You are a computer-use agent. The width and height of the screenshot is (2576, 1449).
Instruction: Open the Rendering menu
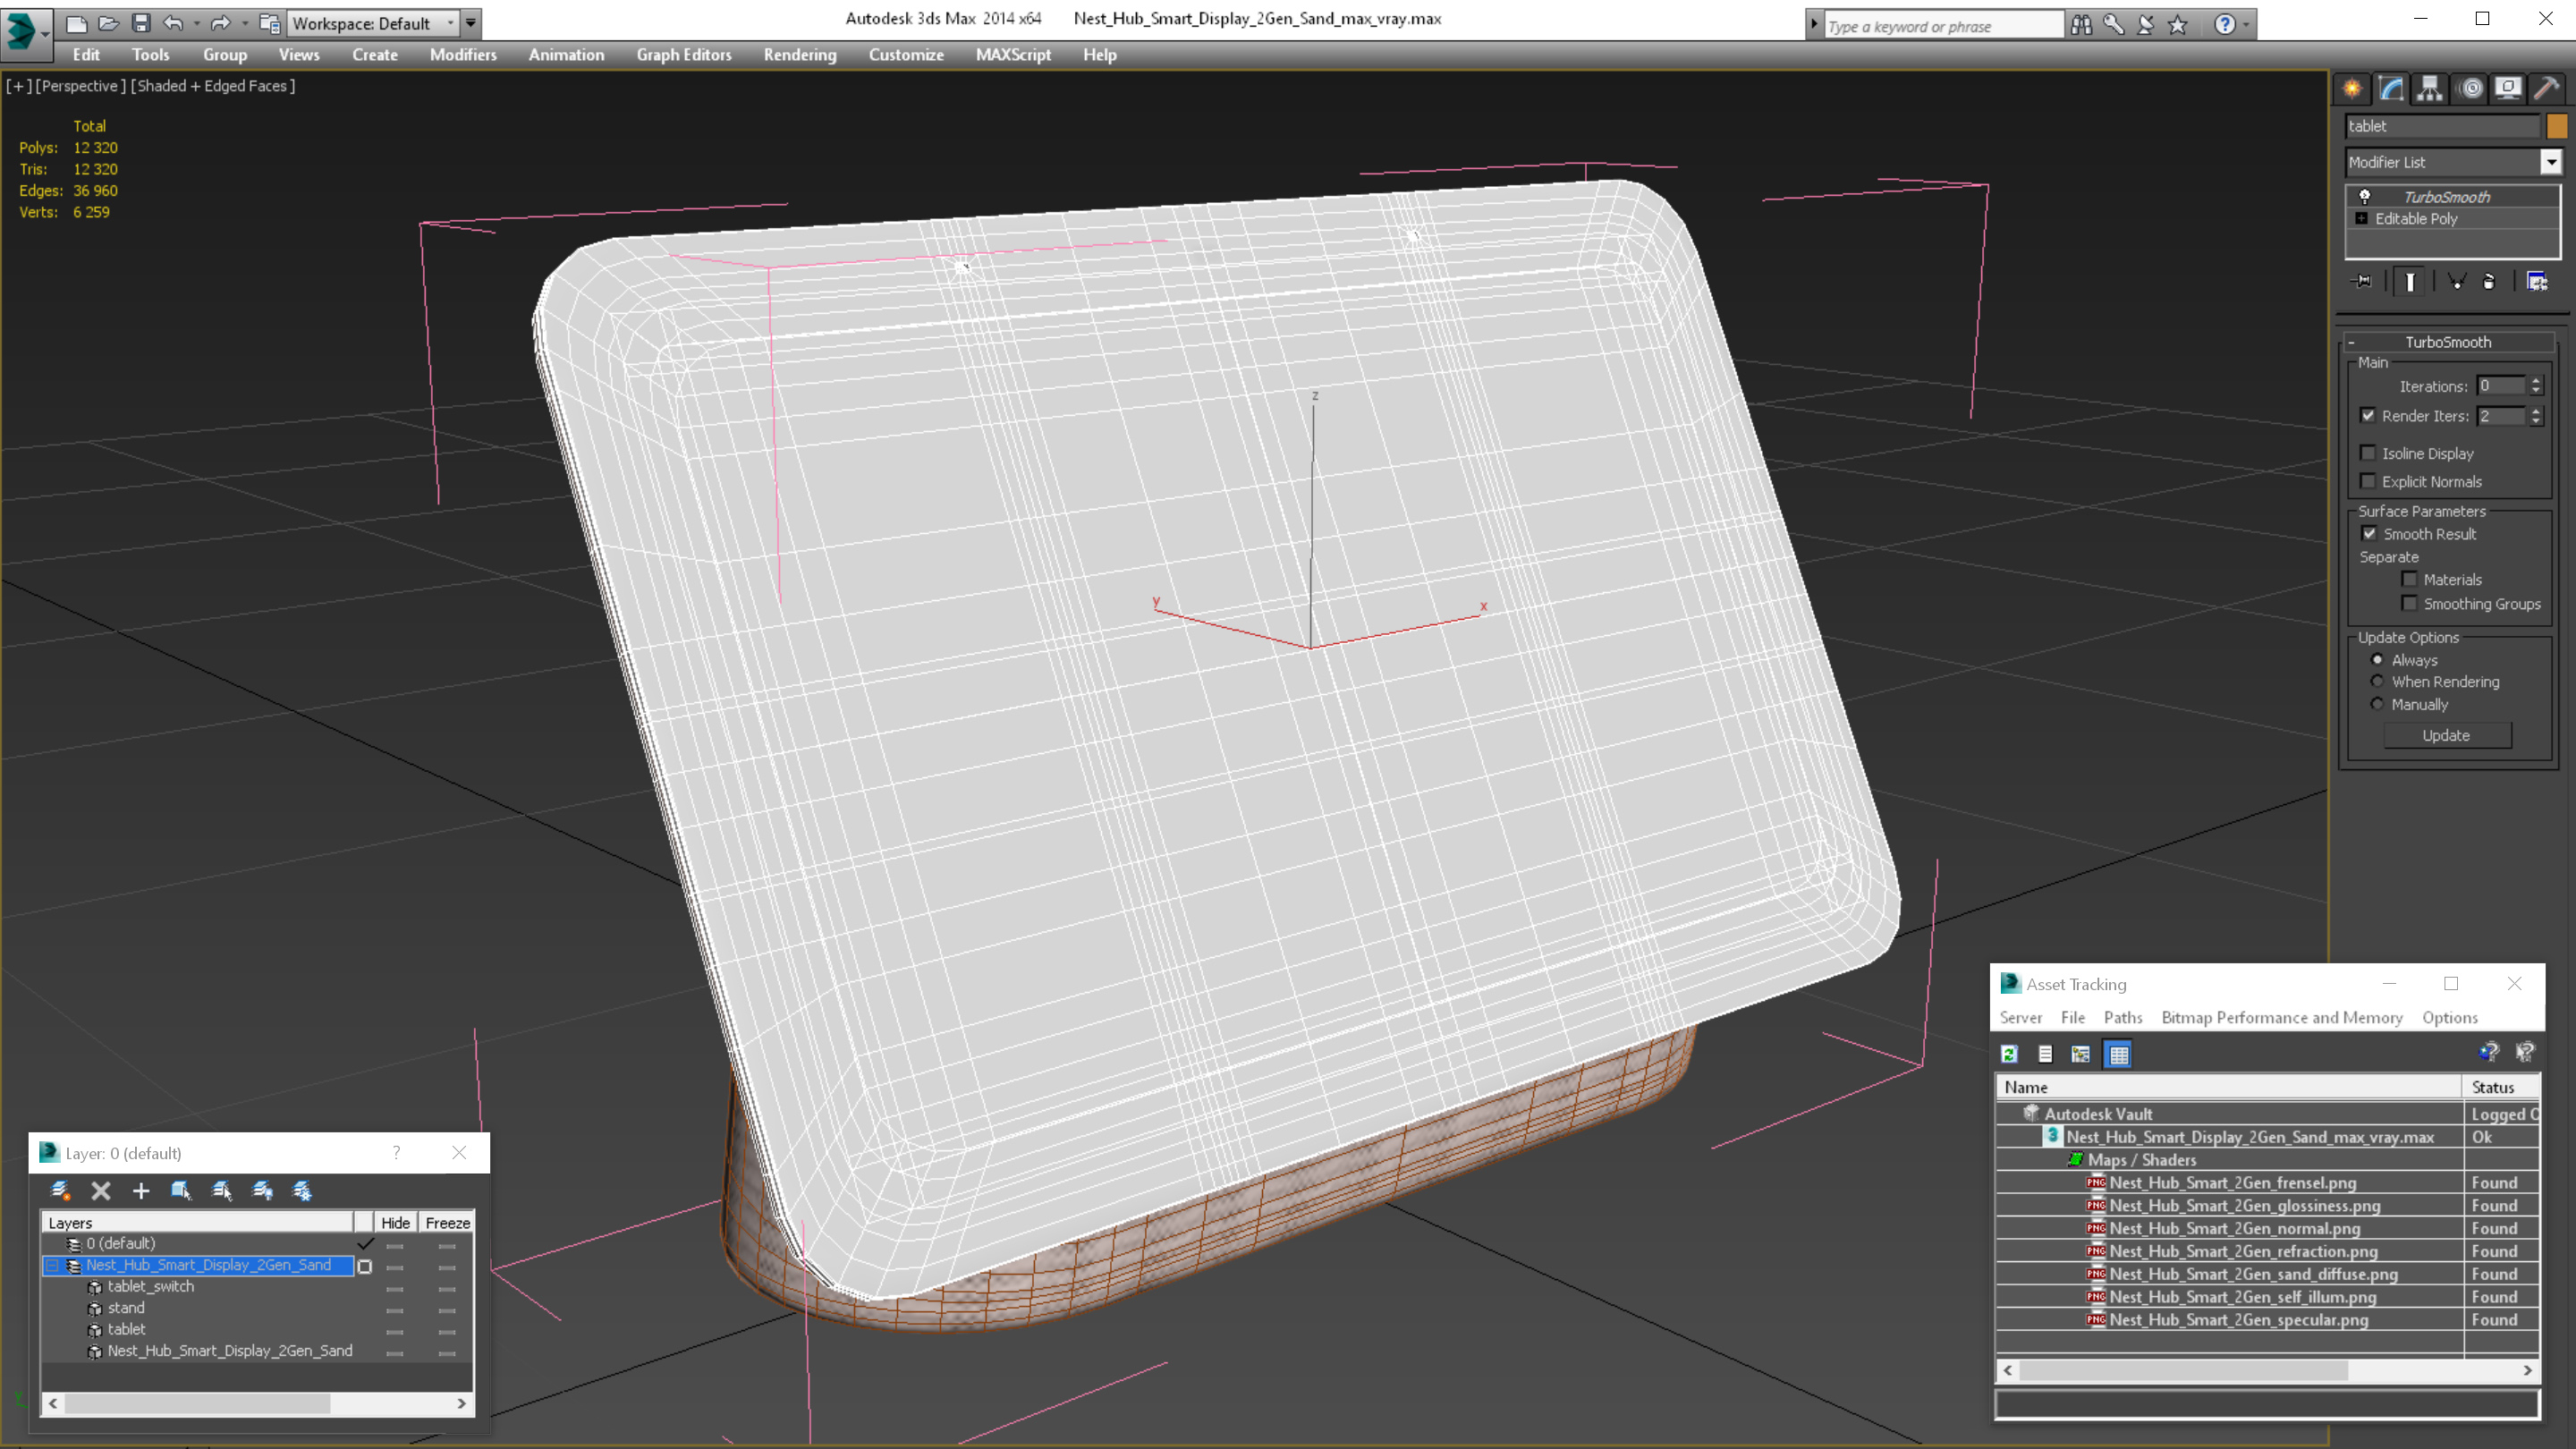[x=799, y=55]
